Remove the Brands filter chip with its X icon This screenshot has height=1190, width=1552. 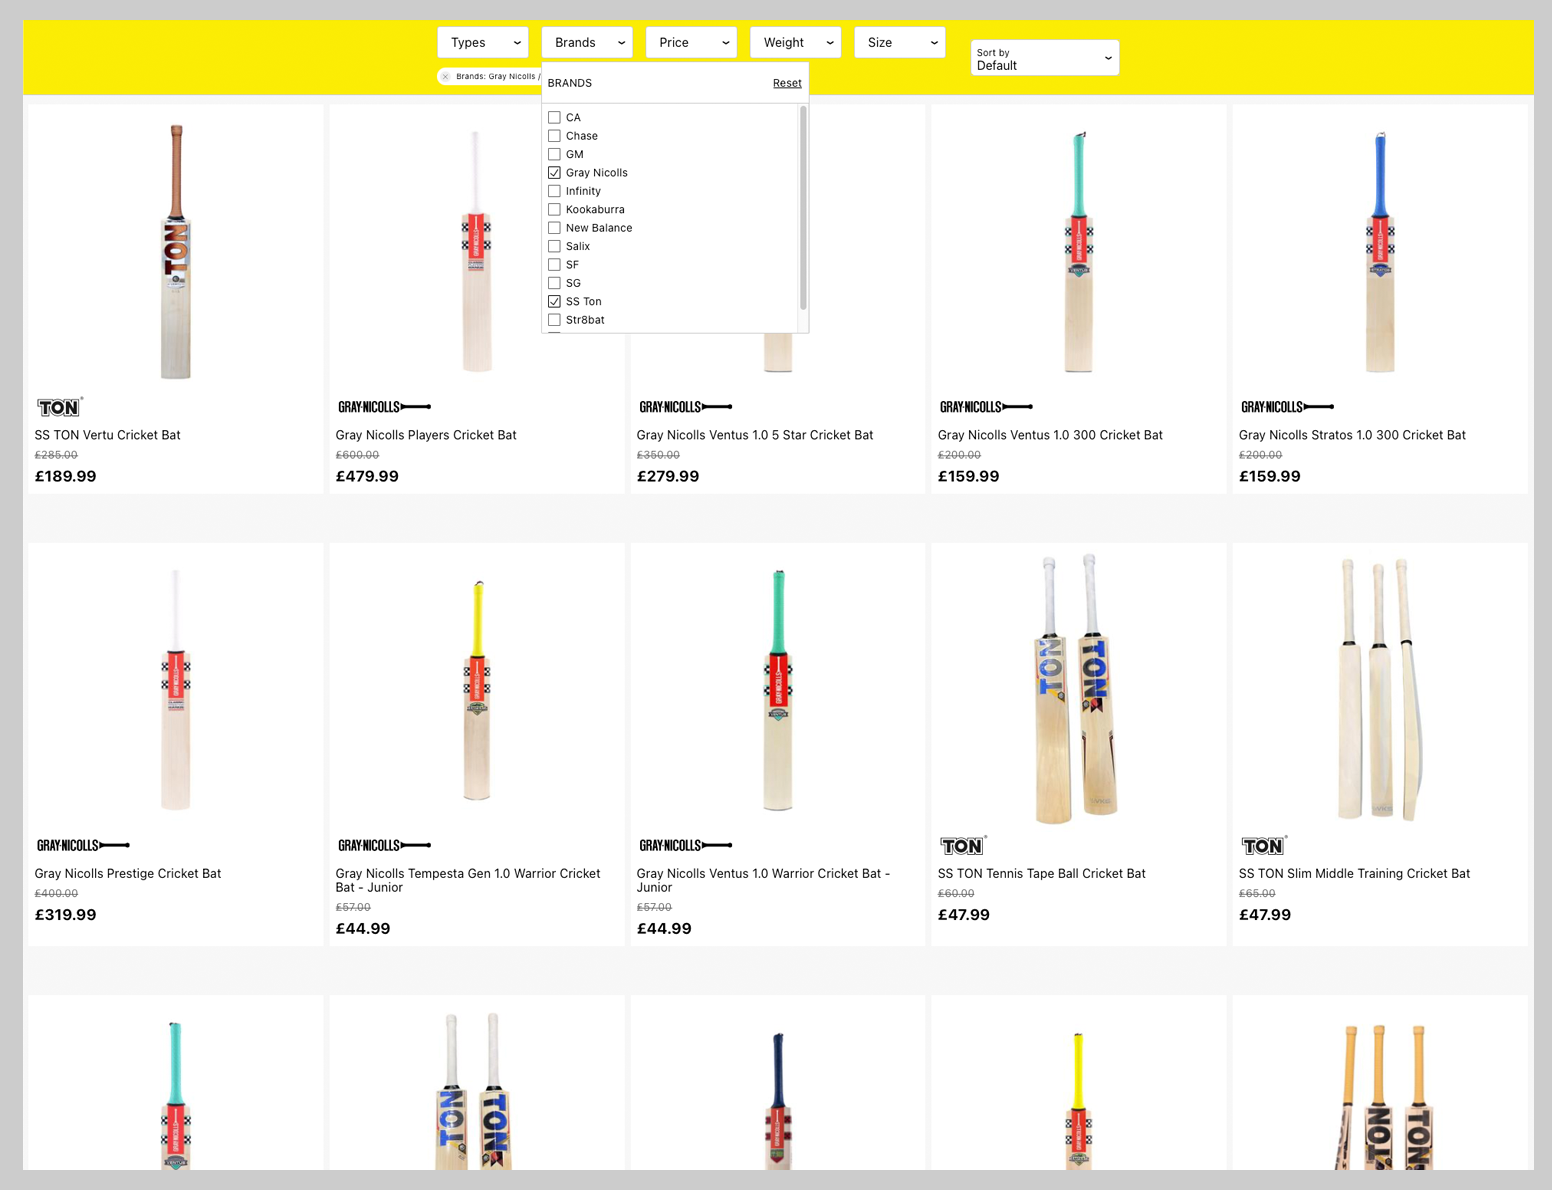(x=446, y=77)
